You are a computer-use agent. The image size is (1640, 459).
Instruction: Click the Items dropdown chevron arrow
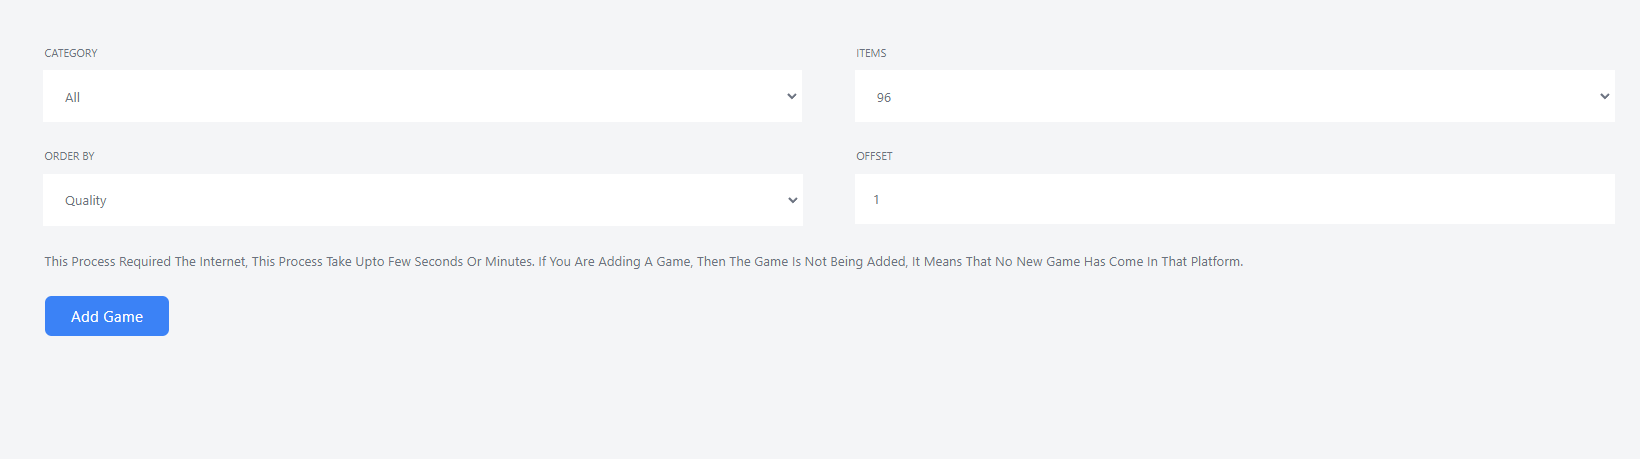pyautogui.click(x=1604, y=97)
